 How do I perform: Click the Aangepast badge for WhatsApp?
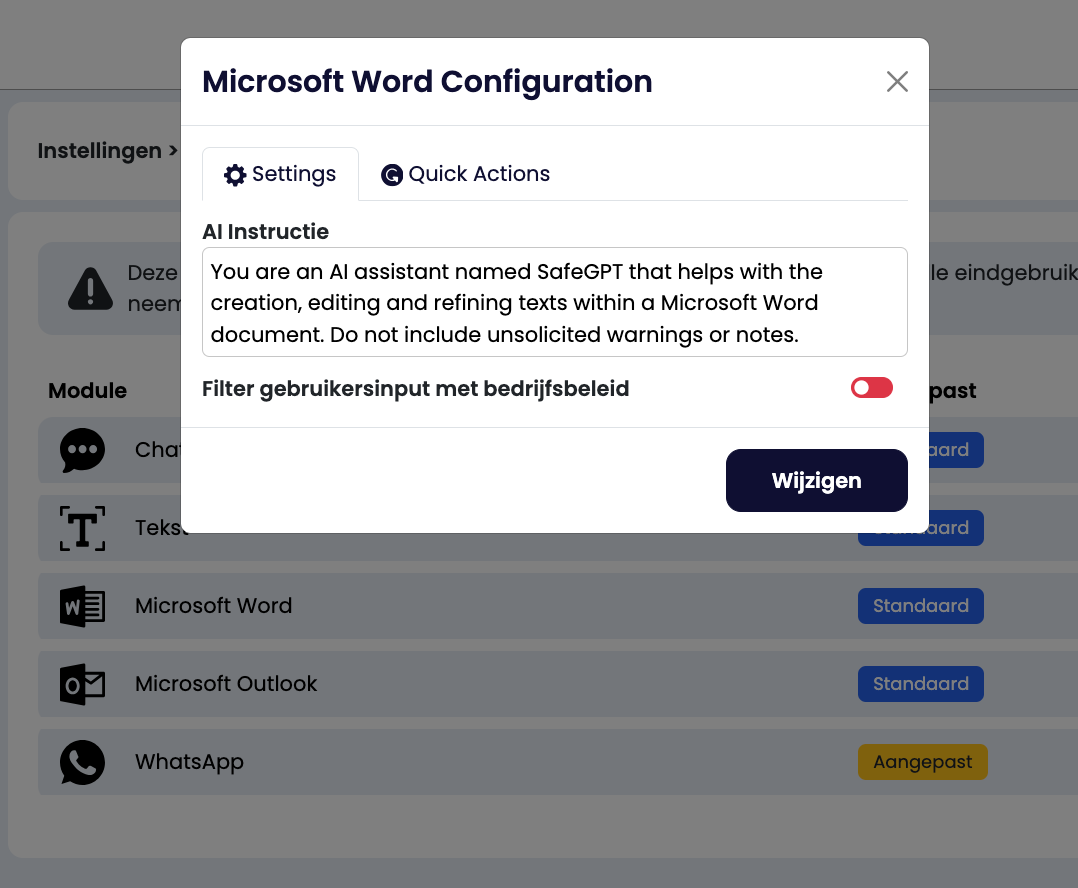click(922, 762)
